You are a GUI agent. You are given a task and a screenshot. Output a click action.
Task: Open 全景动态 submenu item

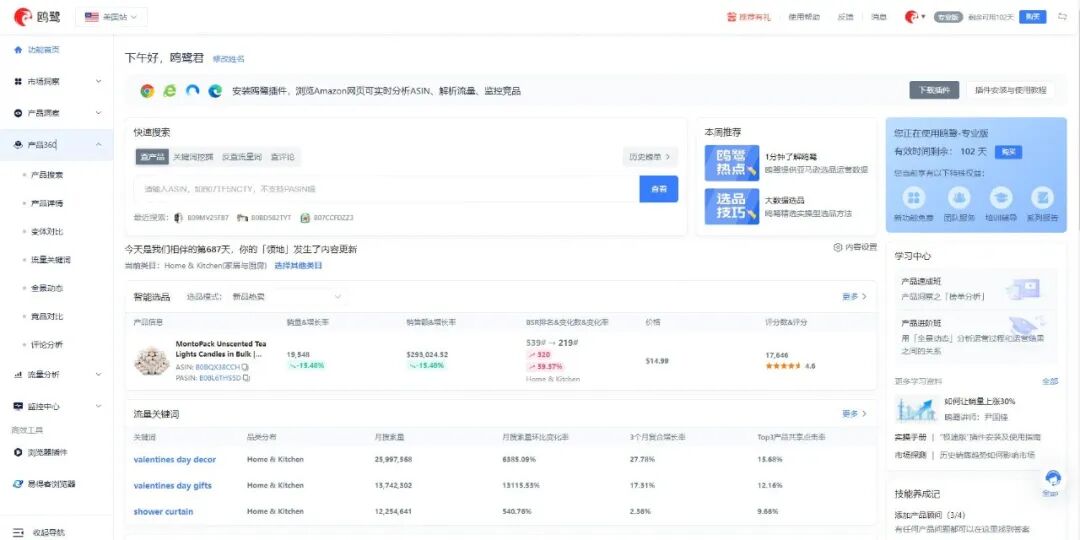(x=47, y=289)
